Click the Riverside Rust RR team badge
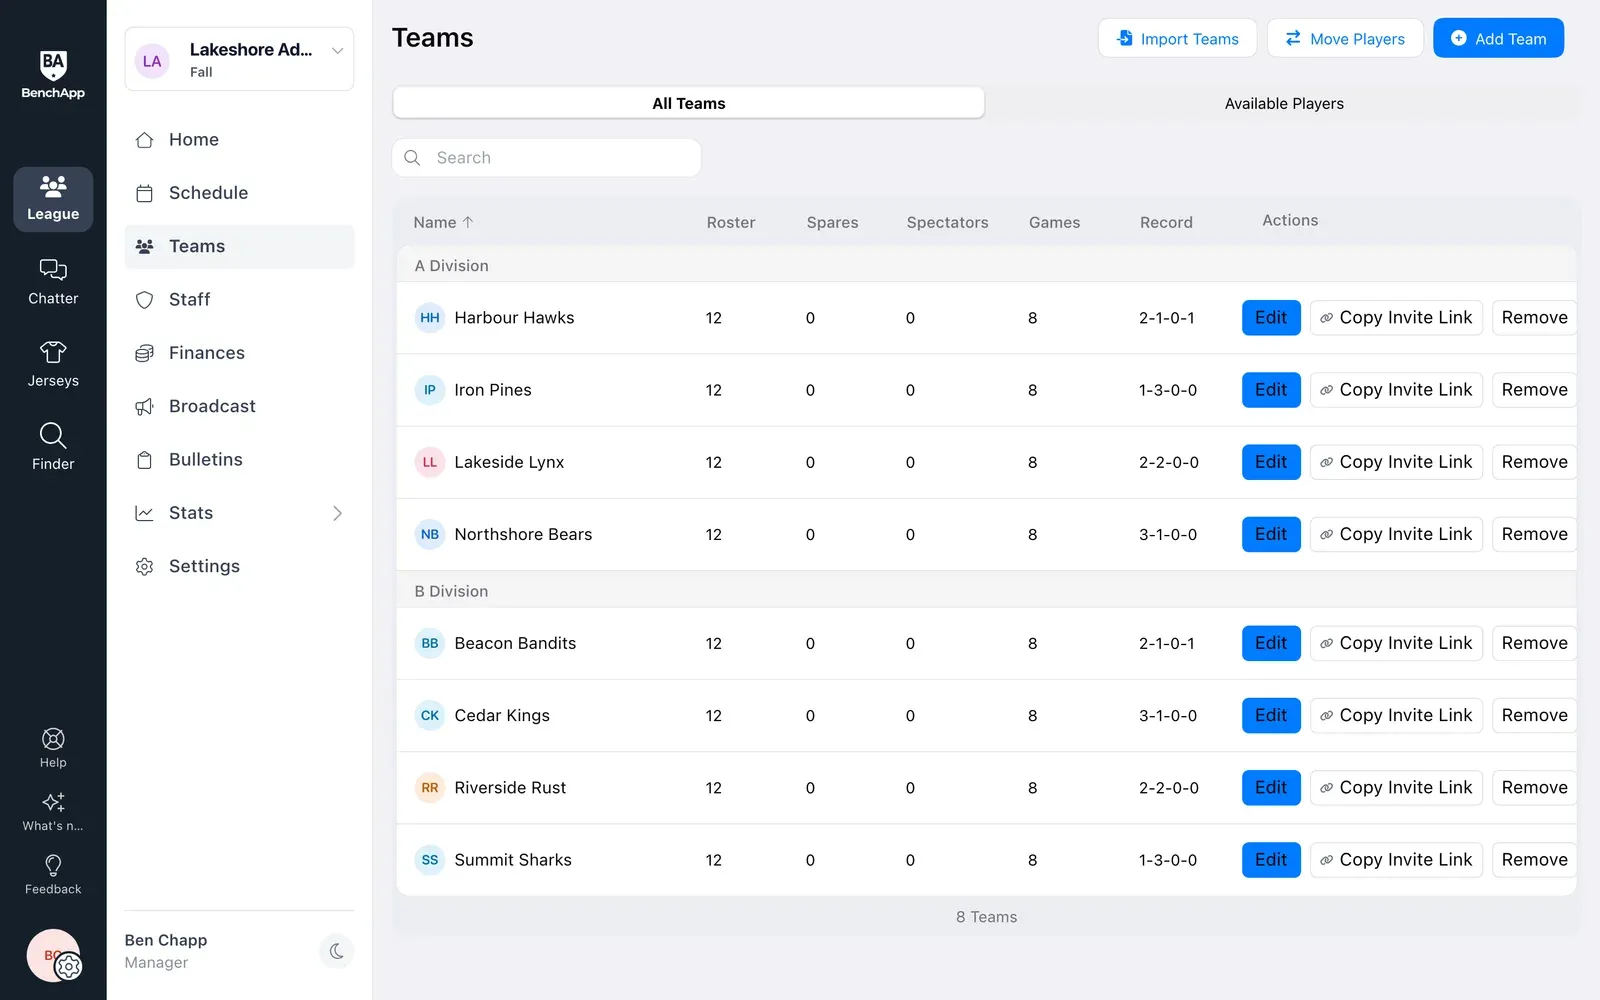The height and width of the screenshot is (1000, 1600). tap(430, 788)
